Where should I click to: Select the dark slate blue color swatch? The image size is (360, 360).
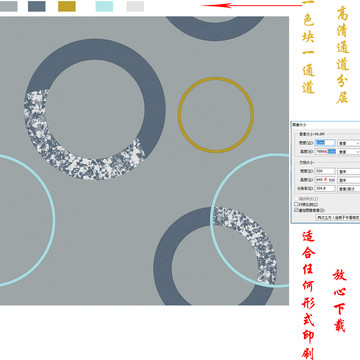pos(37,6)
